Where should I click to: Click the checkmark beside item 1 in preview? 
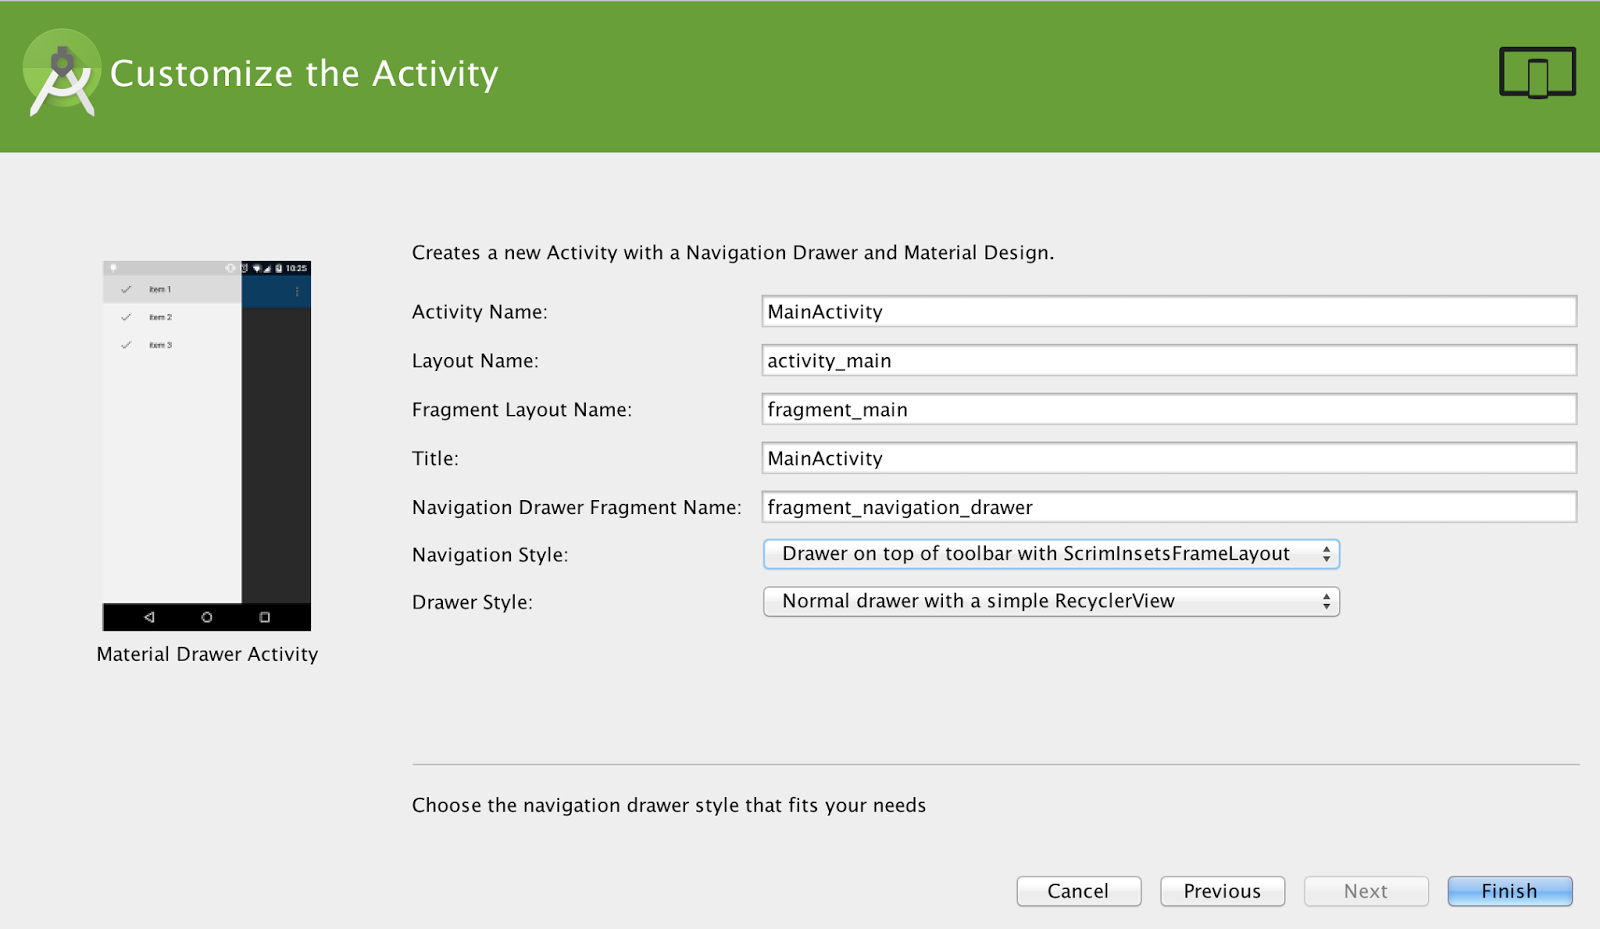click(126, 289)
